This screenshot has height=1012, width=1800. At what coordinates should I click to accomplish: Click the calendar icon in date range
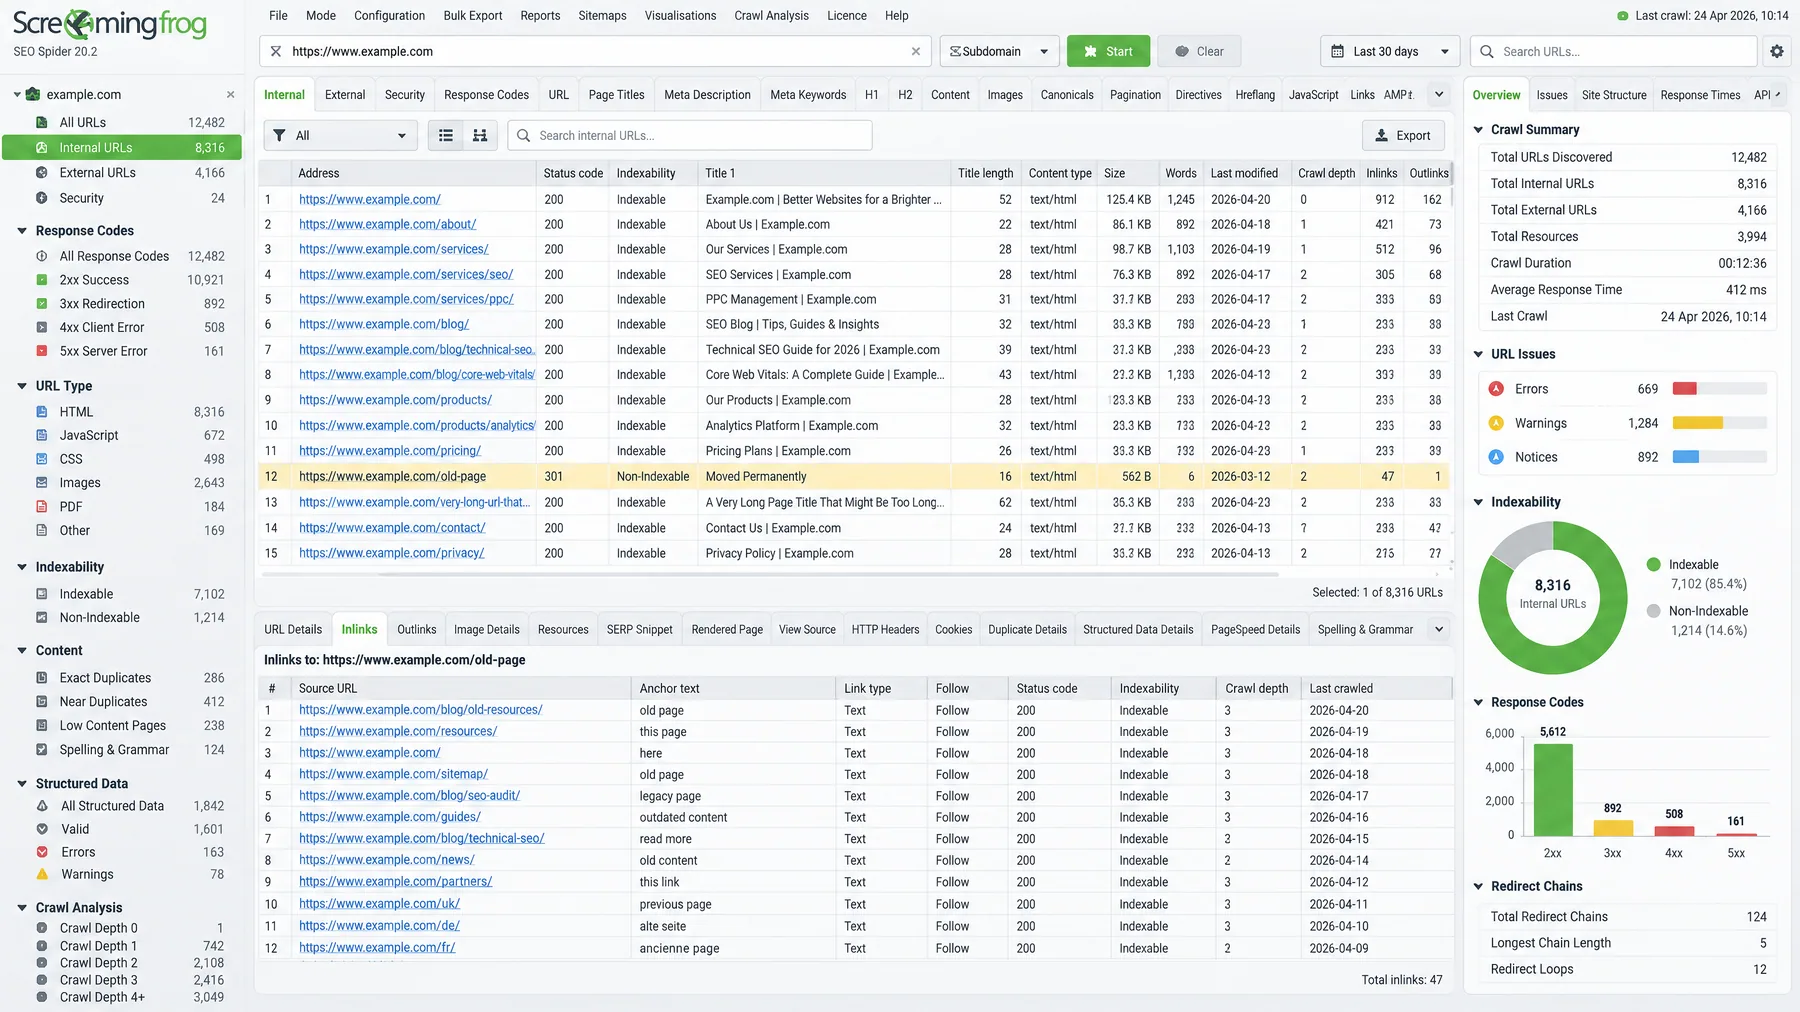(x=1337, y=51)
